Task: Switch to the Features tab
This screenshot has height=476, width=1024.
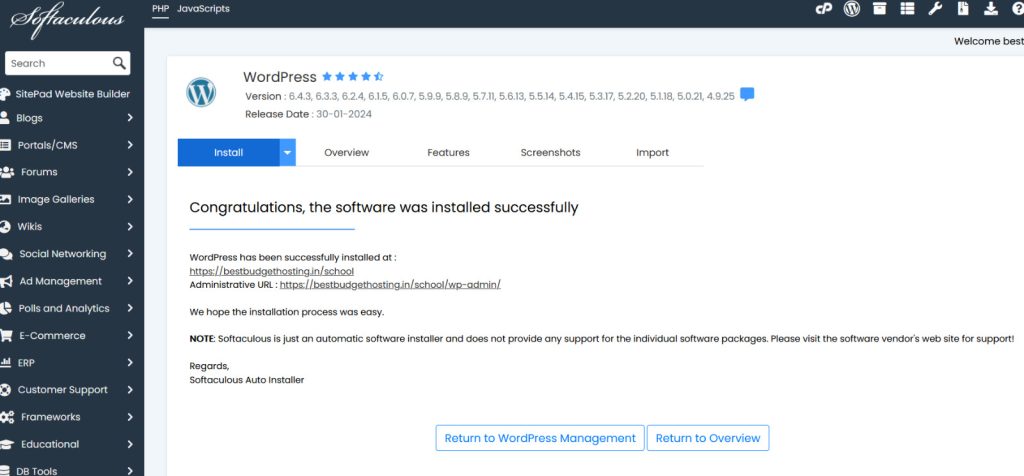Action: click(x=448, y=152)
